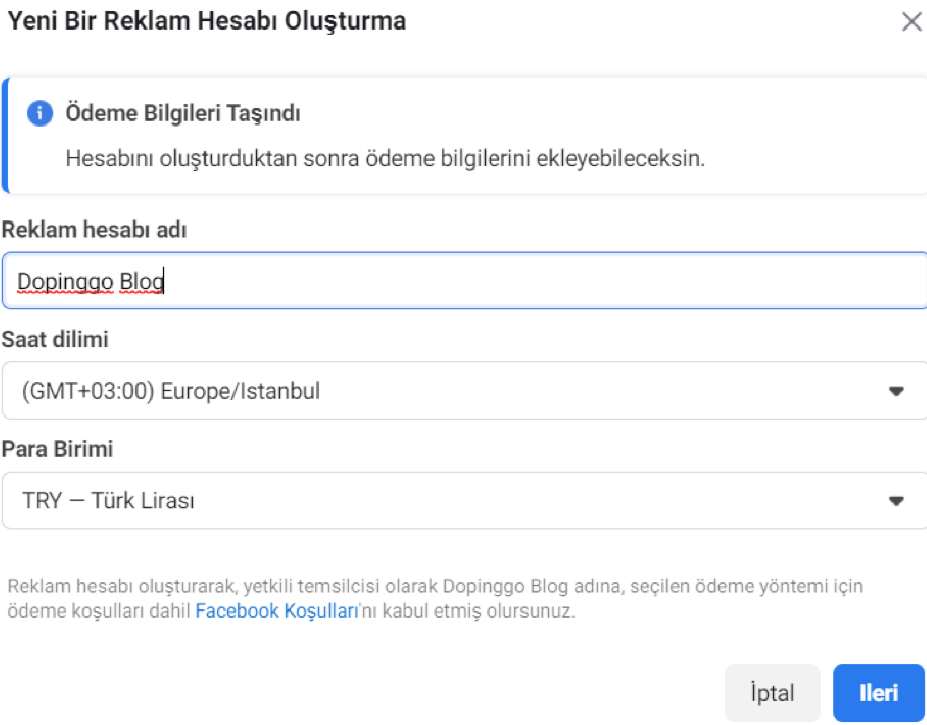Continue with the blue İleri button
Image resolution: width=927 pixels, height=725 pixels.
click(879, 693)
